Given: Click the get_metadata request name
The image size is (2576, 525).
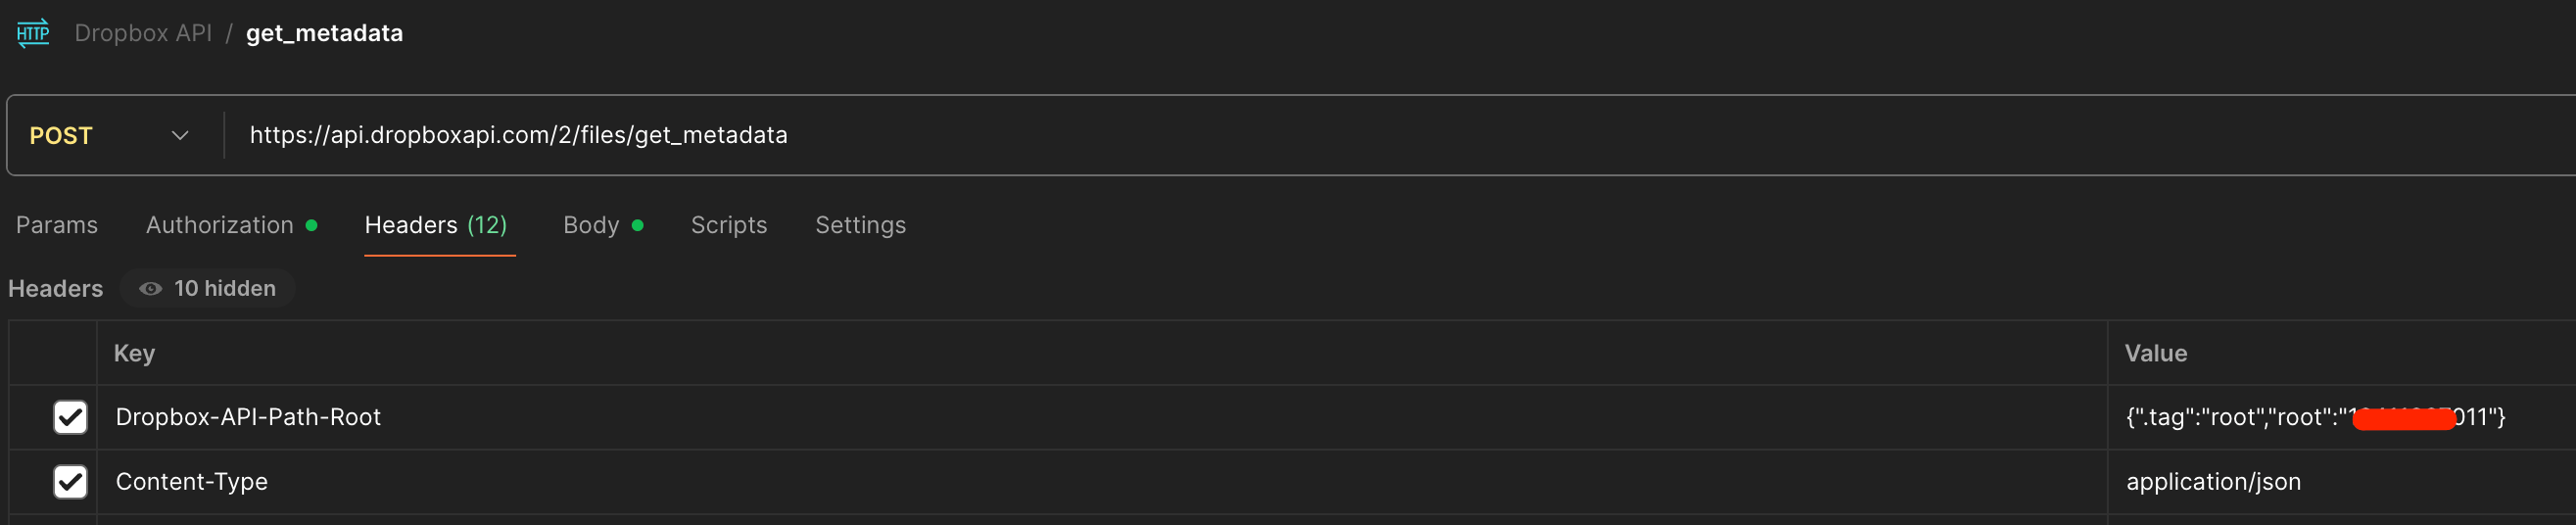Looking at the screenshot, I should pos(324,33).
